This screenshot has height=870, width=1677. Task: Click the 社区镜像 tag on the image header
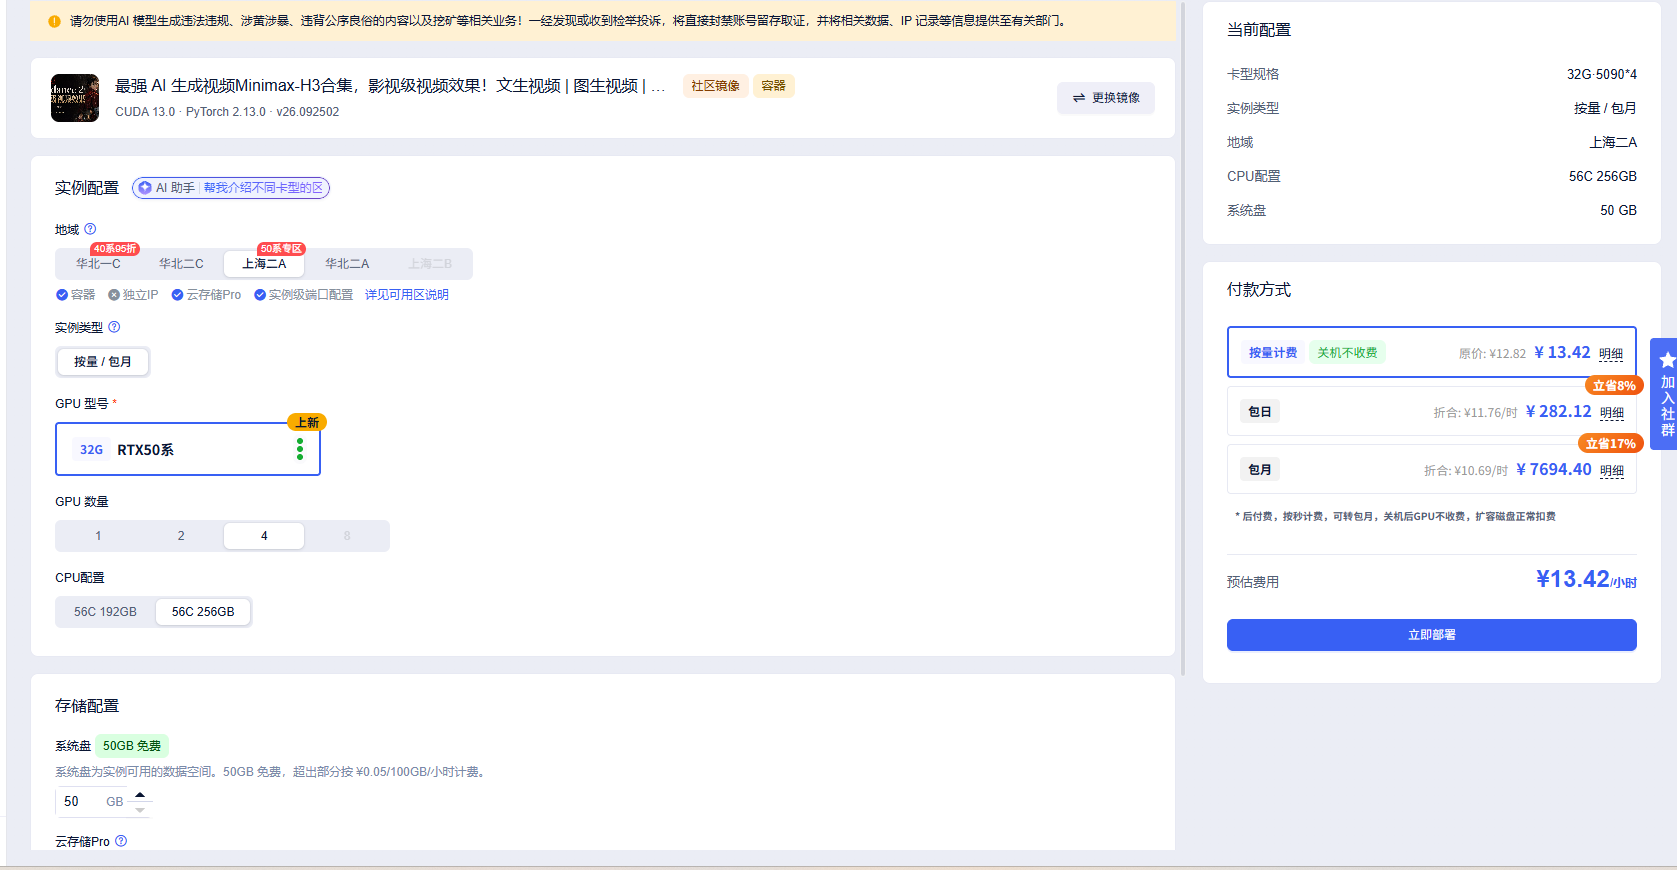[715, 86]
